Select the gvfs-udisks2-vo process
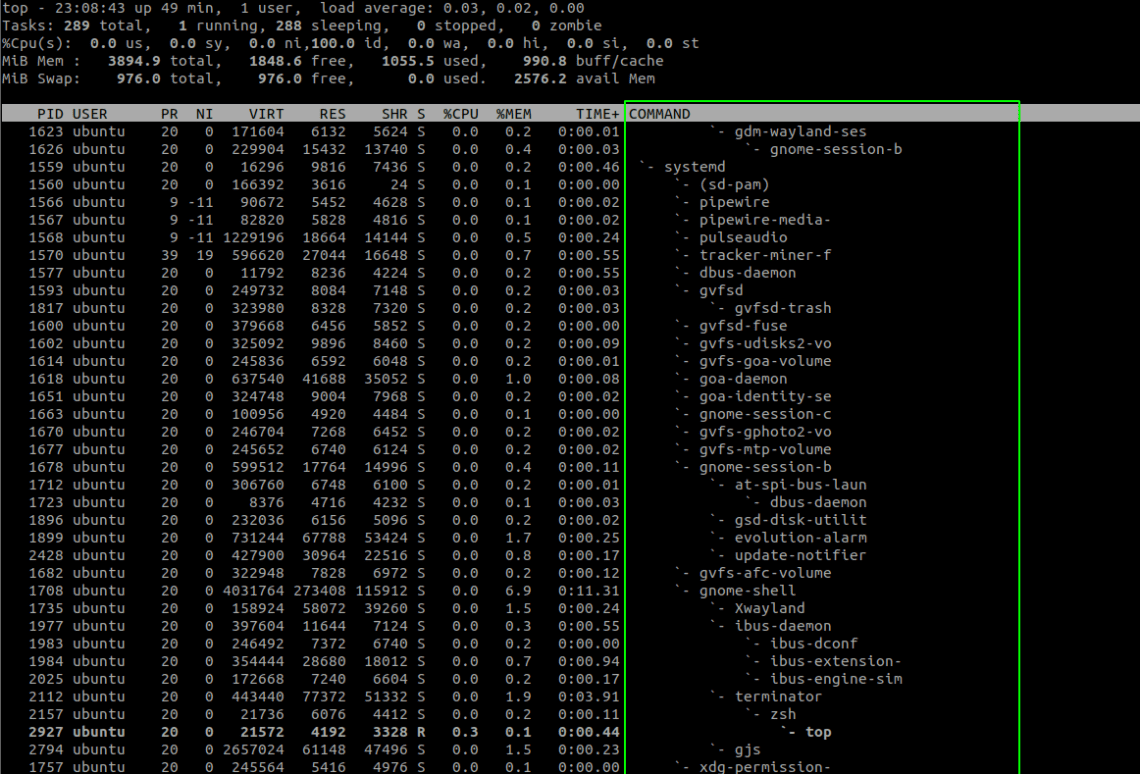The height and width of the screenshot is (774, 1140). coord(765,344)
